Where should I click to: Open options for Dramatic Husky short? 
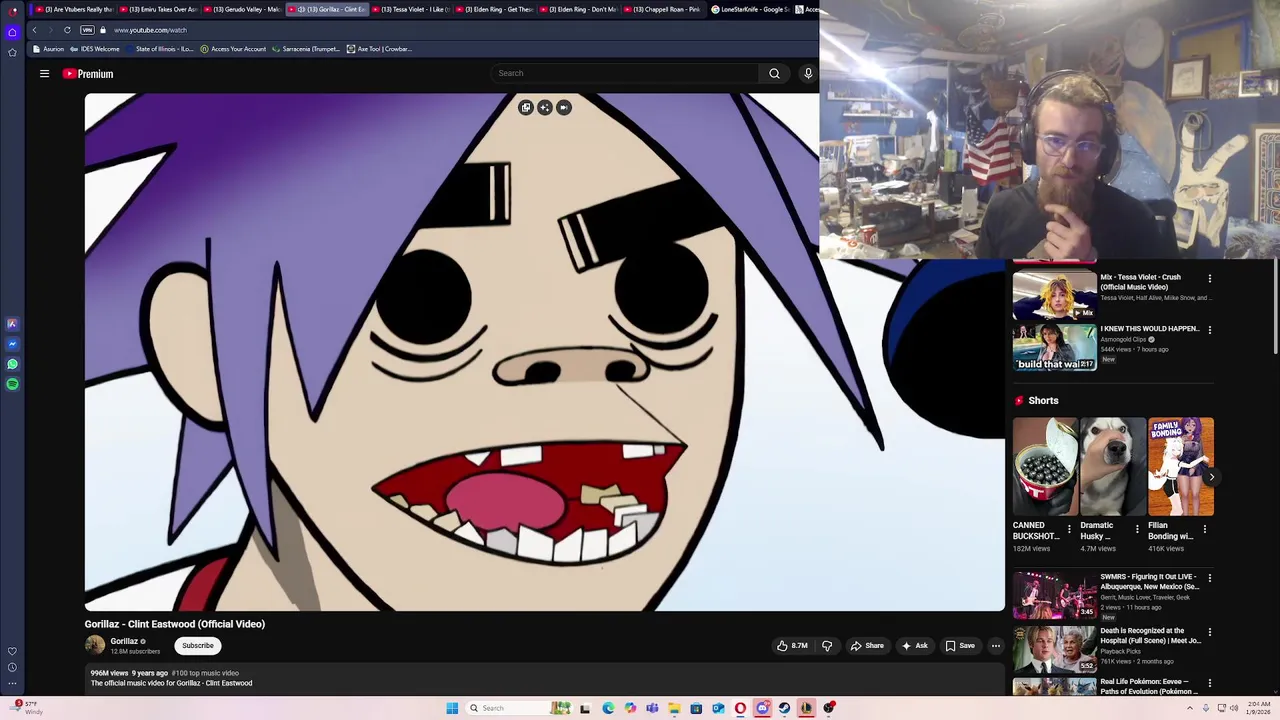1137,529
